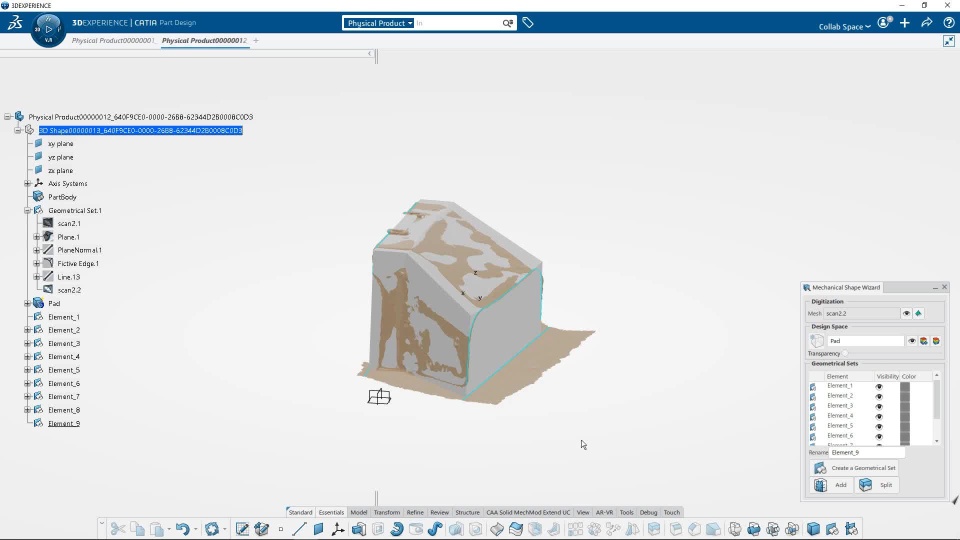Click the Transparency slider handle
The image size is (960, 540).
[x=845, y=353]
